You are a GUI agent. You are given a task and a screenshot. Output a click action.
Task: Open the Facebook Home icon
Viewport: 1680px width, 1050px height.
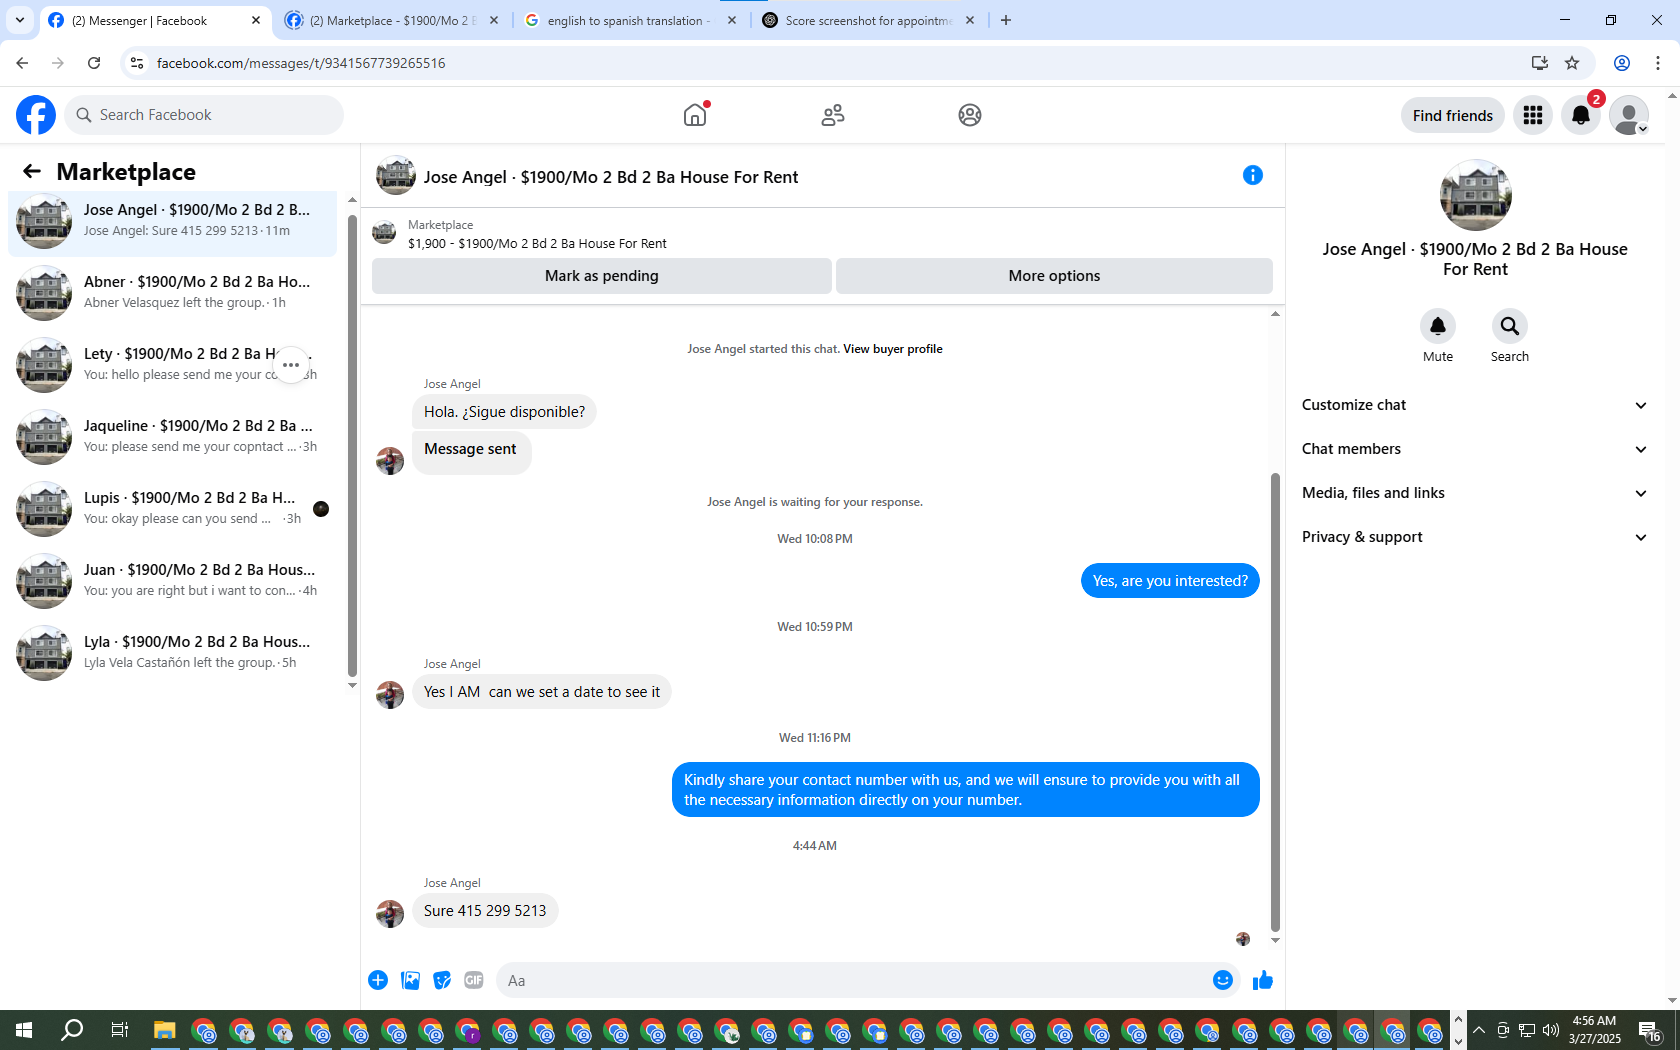[x=695, y=115]
